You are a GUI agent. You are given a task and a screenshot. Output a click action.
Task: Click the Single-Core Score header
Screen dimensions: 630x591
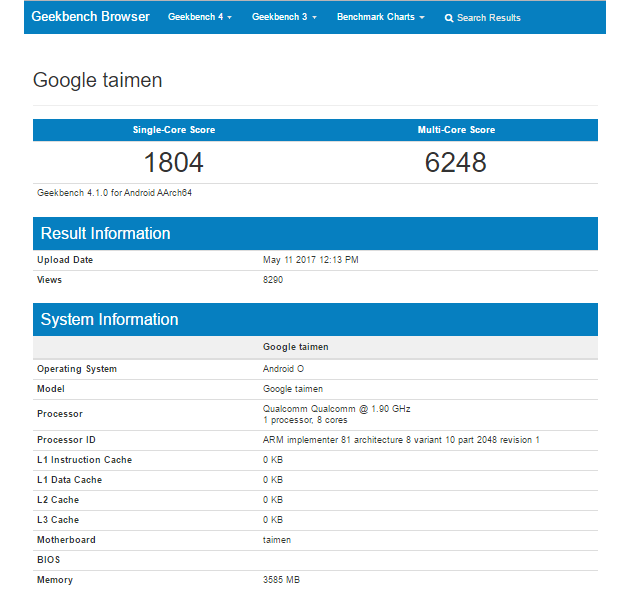(x=174, y=130)
